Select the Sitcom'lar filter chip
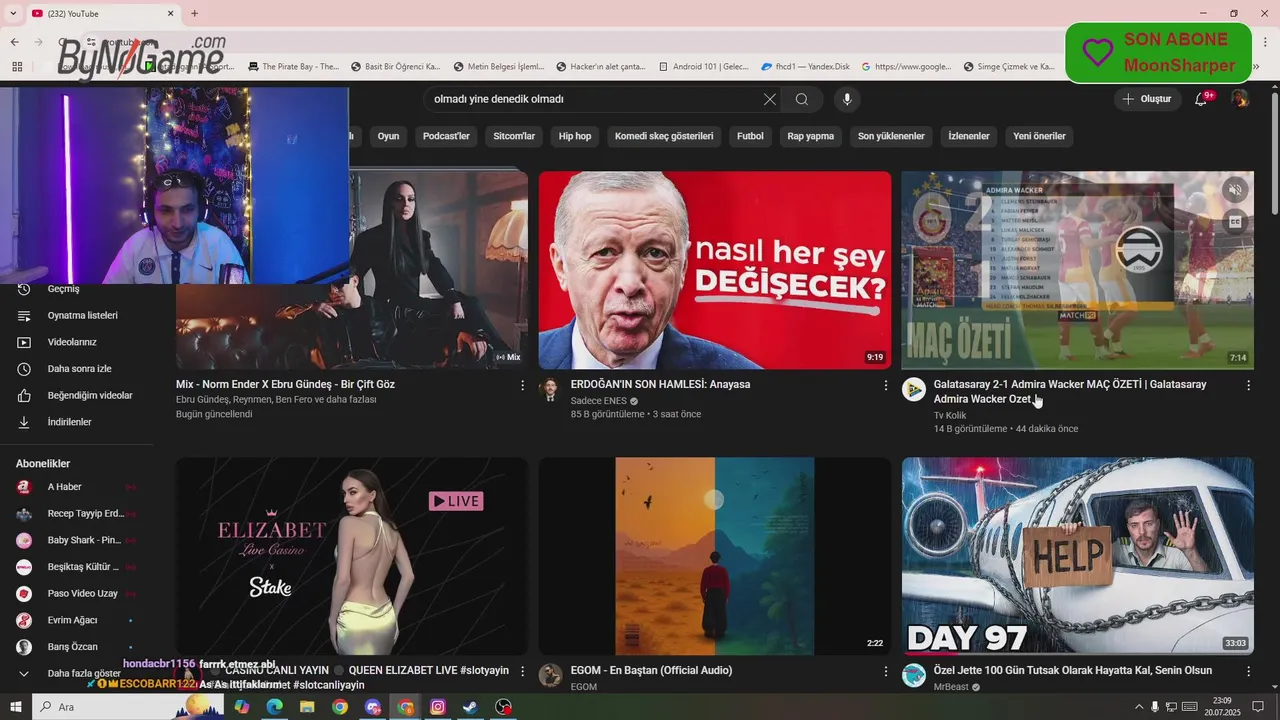 [x=514, y=136]
